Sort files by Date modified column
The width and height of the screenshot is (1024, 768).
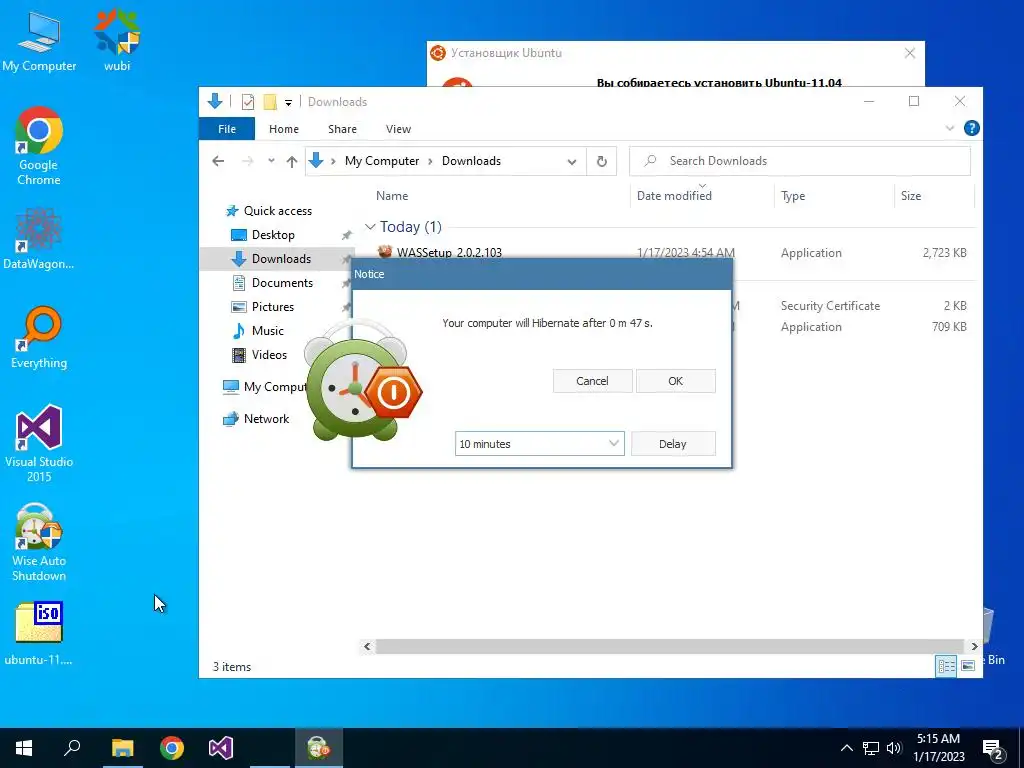tap(674, 195)
